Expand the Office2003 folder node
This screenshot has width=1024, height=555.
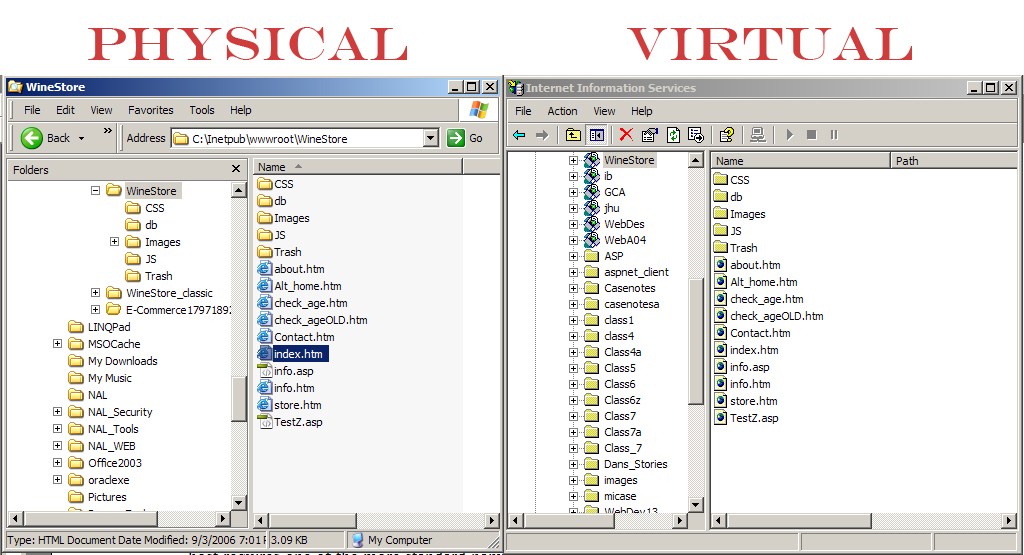click(57, 462)
